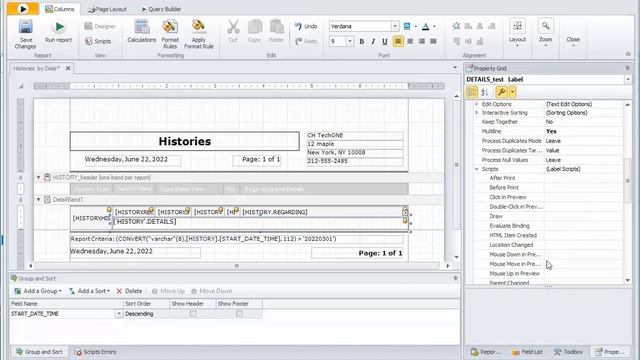
Task: Toggle underline formatting
Action: tap(384, 41)
